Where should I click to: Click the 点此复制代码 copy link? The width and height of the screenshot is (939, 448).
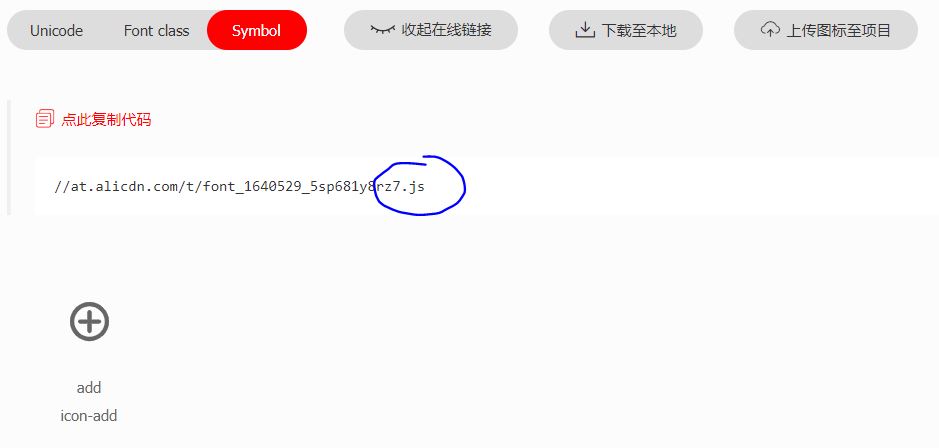point(106,119)
